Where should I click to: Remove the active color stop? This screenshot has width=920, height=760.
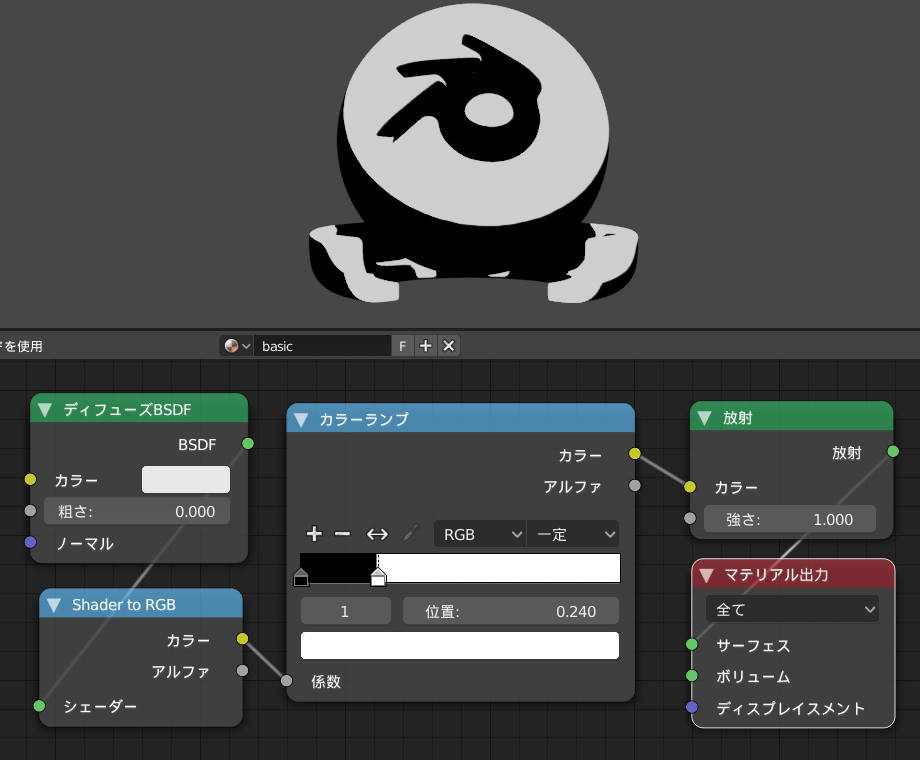pos(343,533)
